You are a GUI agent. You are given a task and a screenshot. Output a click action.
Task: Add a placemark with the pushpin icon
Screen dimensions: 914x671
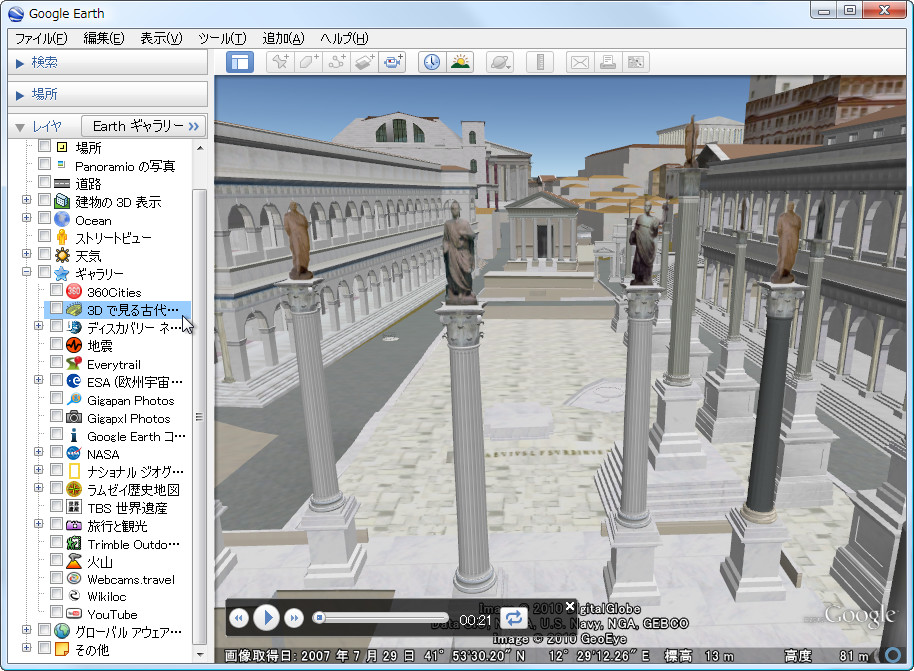(280, 62)
